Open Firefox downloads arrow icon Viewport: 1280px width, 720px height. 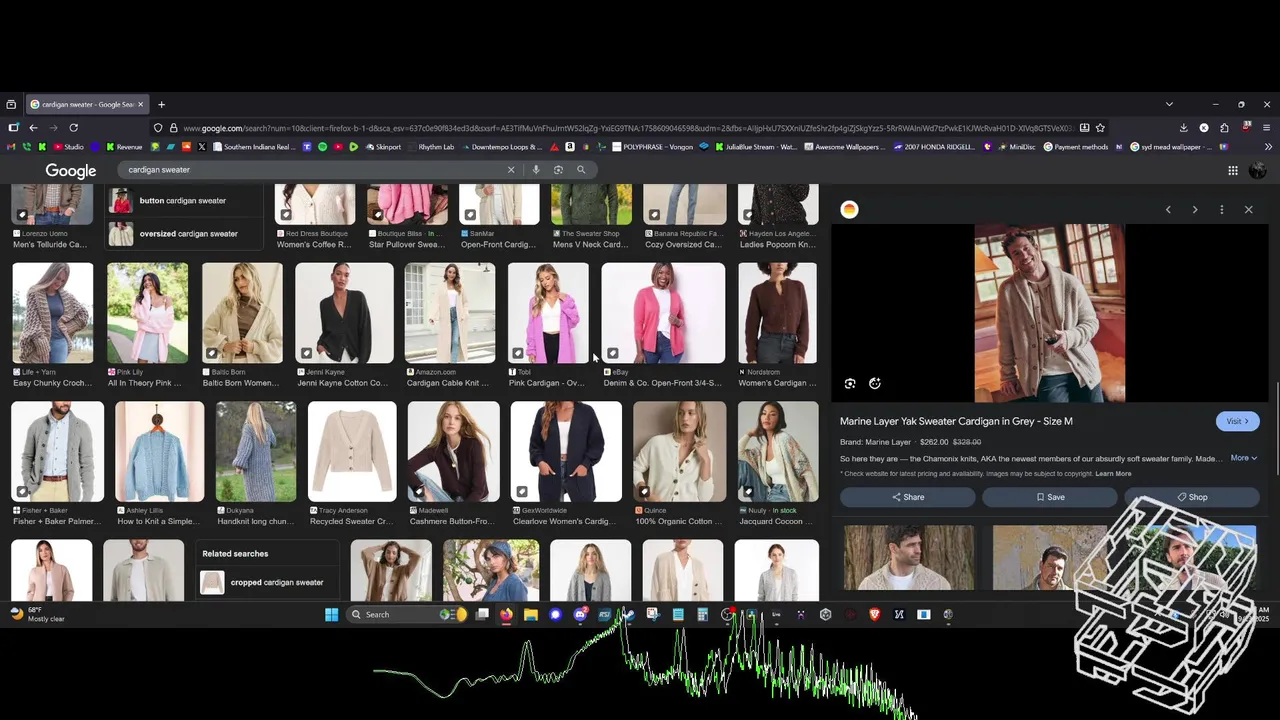(x=1183, y=128)
